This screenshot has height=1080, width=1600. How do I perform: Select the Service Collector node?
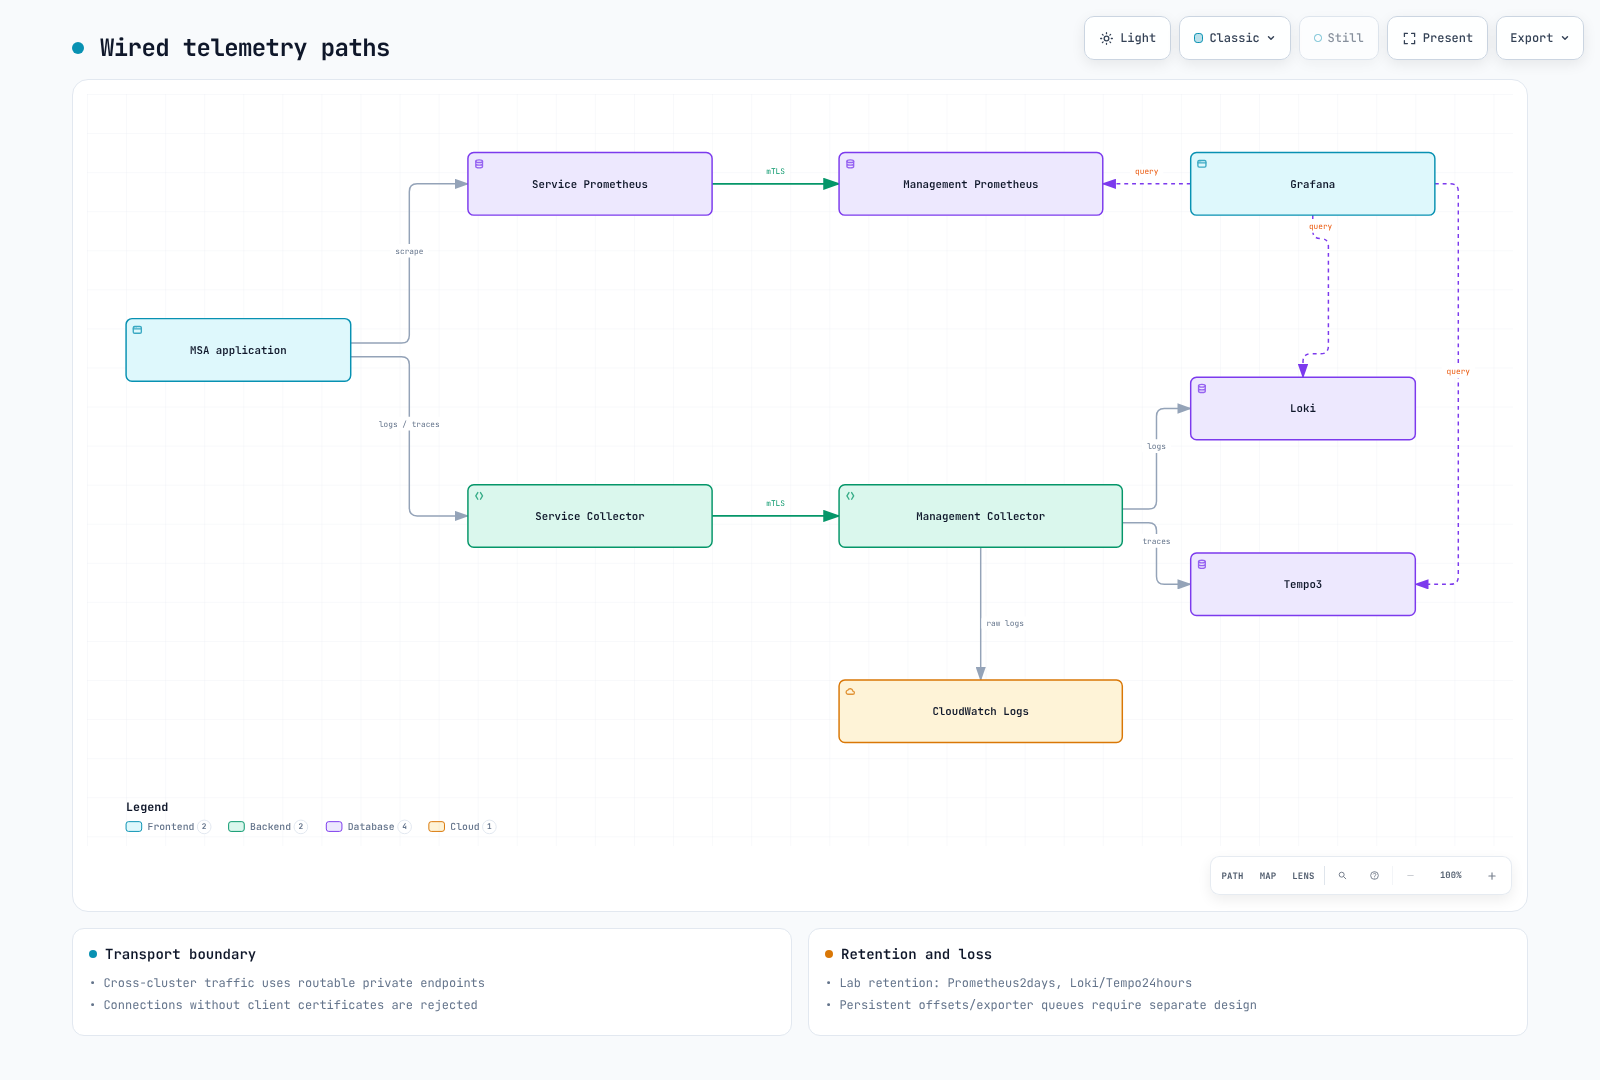590,516
